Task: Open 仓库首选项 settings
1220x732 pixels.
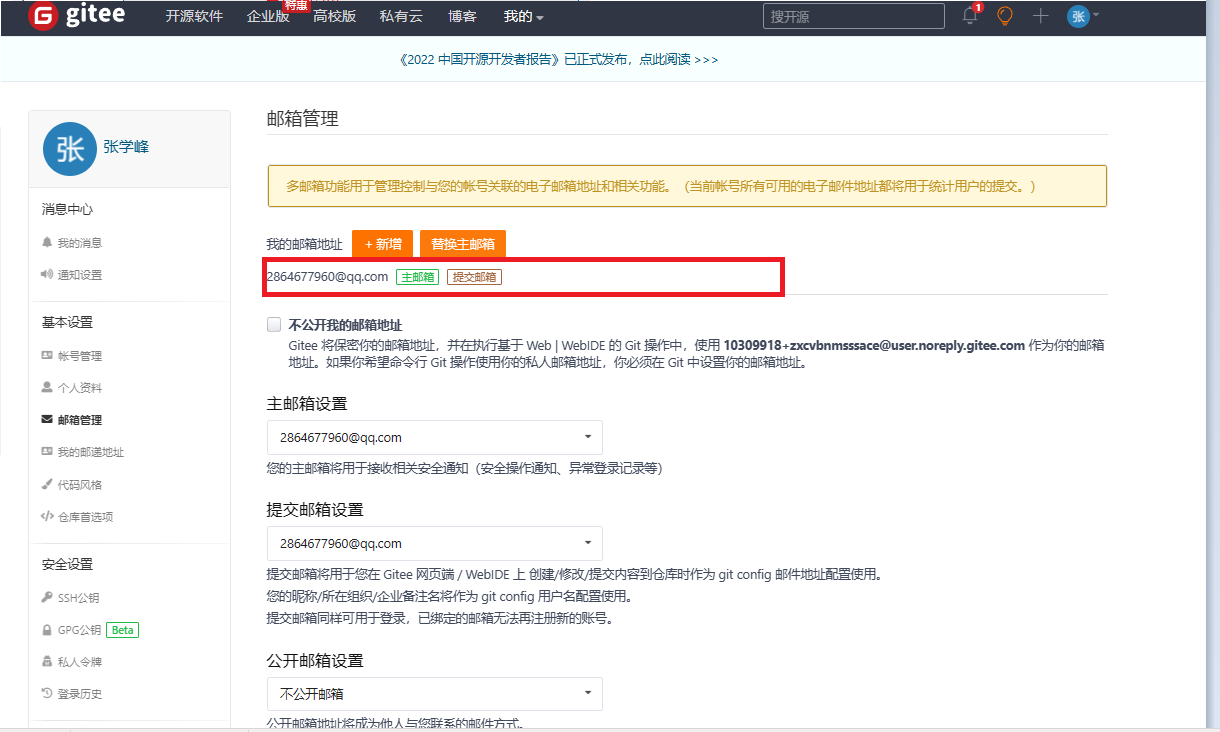Action: 85,517
